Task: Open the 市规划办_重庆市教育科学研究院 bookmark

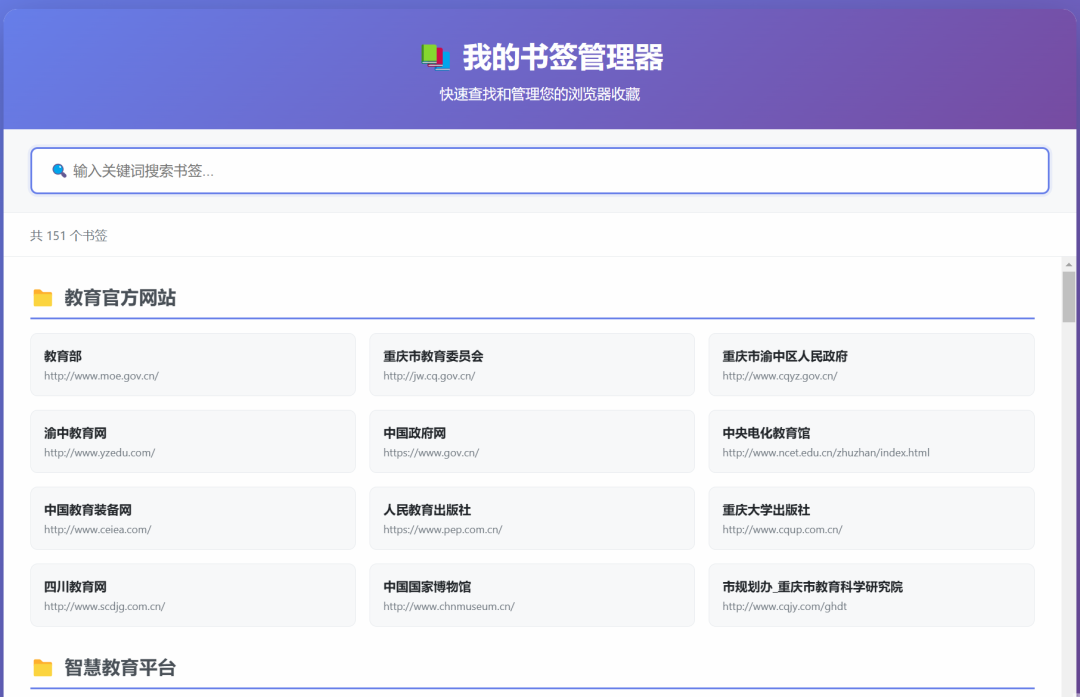Action: click(871, 595)
